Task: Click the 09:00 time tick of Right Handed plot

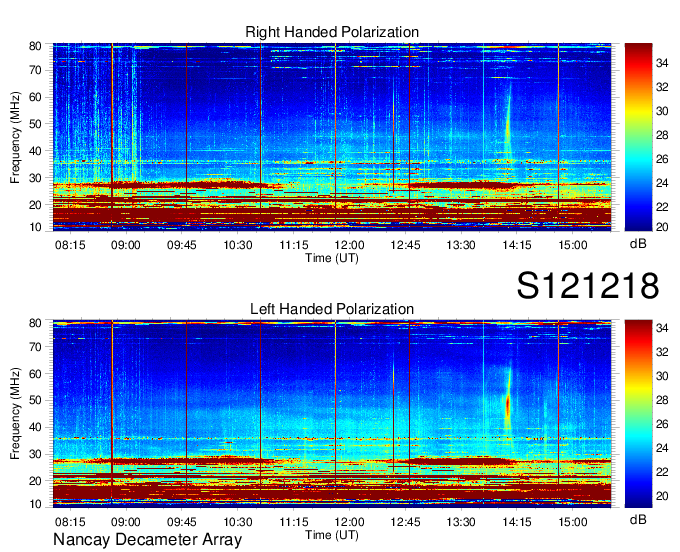Action: click(126, 245)
